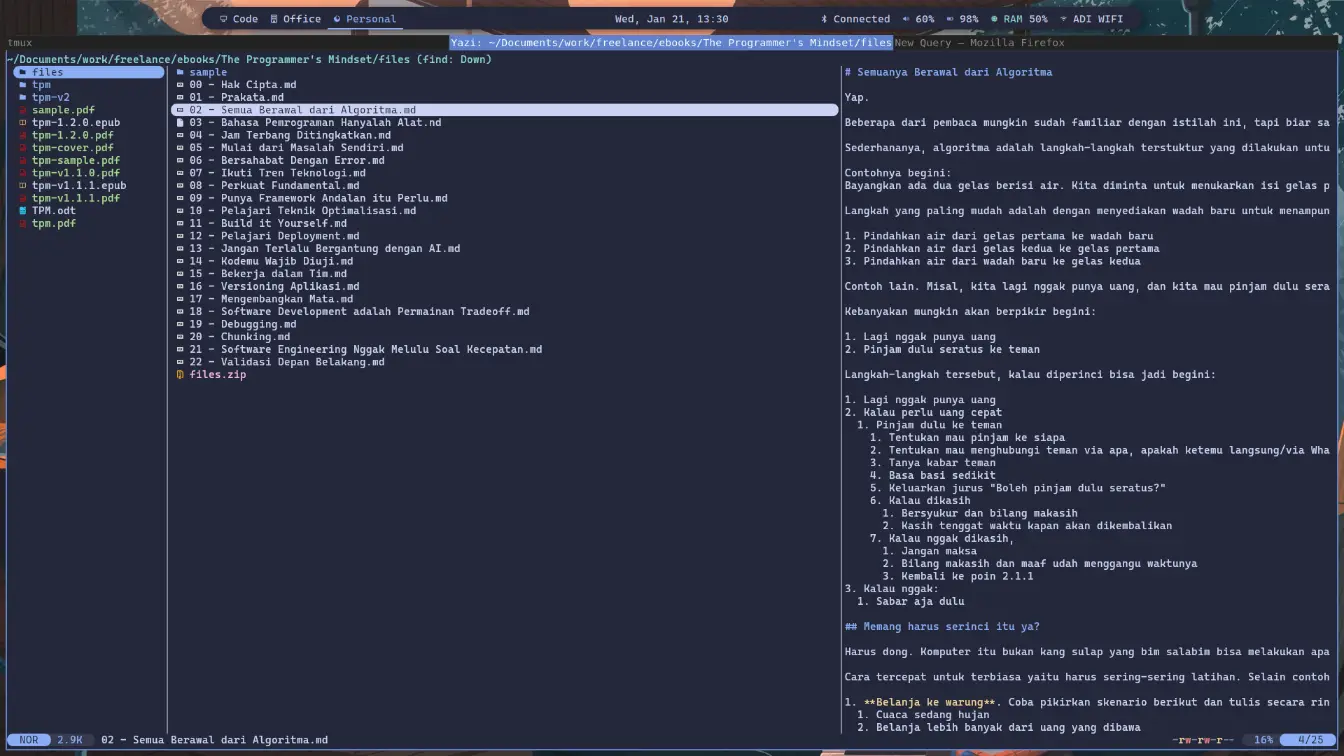Click the RAM 50% usage indicator
Viewport: 1344px width, 756px height.
click(1019, 19)
